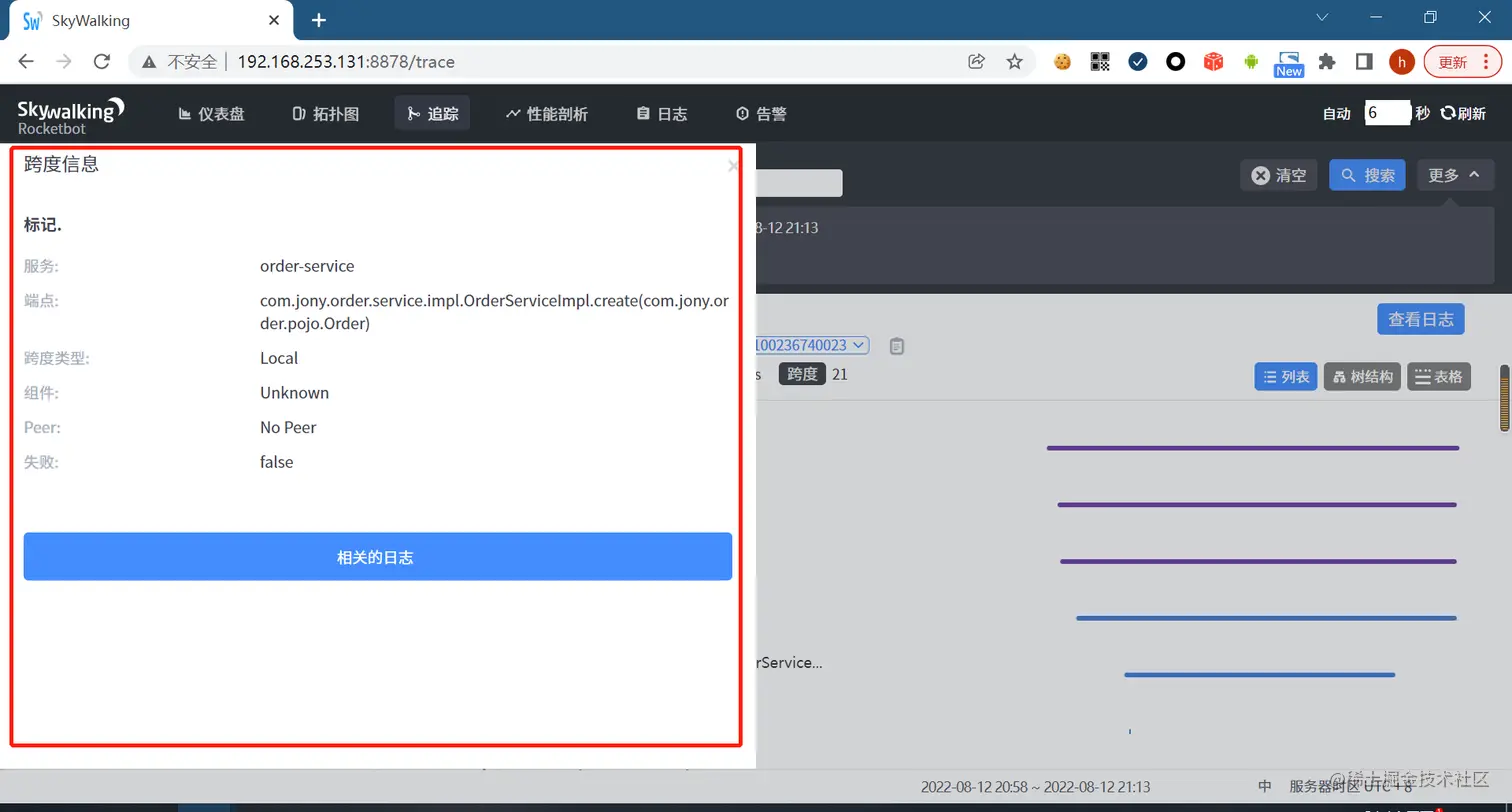Reload the page in browser

101,61
